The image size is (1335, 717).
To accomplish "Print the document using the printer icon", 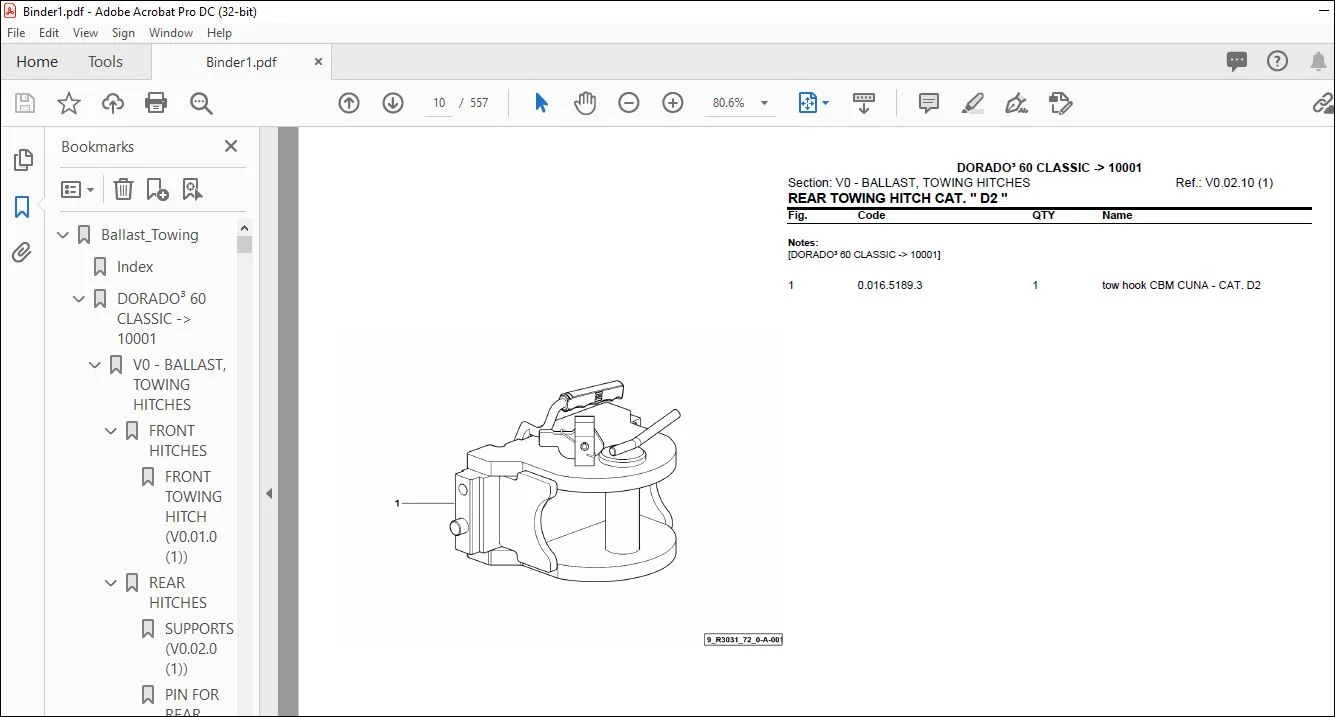I will pos(156,103).
